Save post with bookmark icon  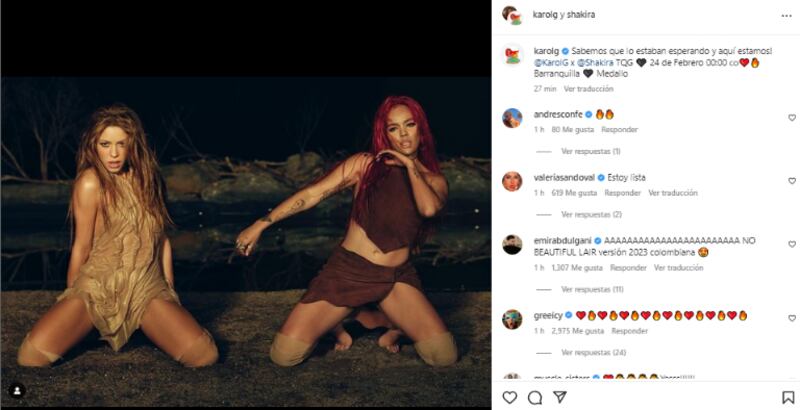[x=788, y=397]
